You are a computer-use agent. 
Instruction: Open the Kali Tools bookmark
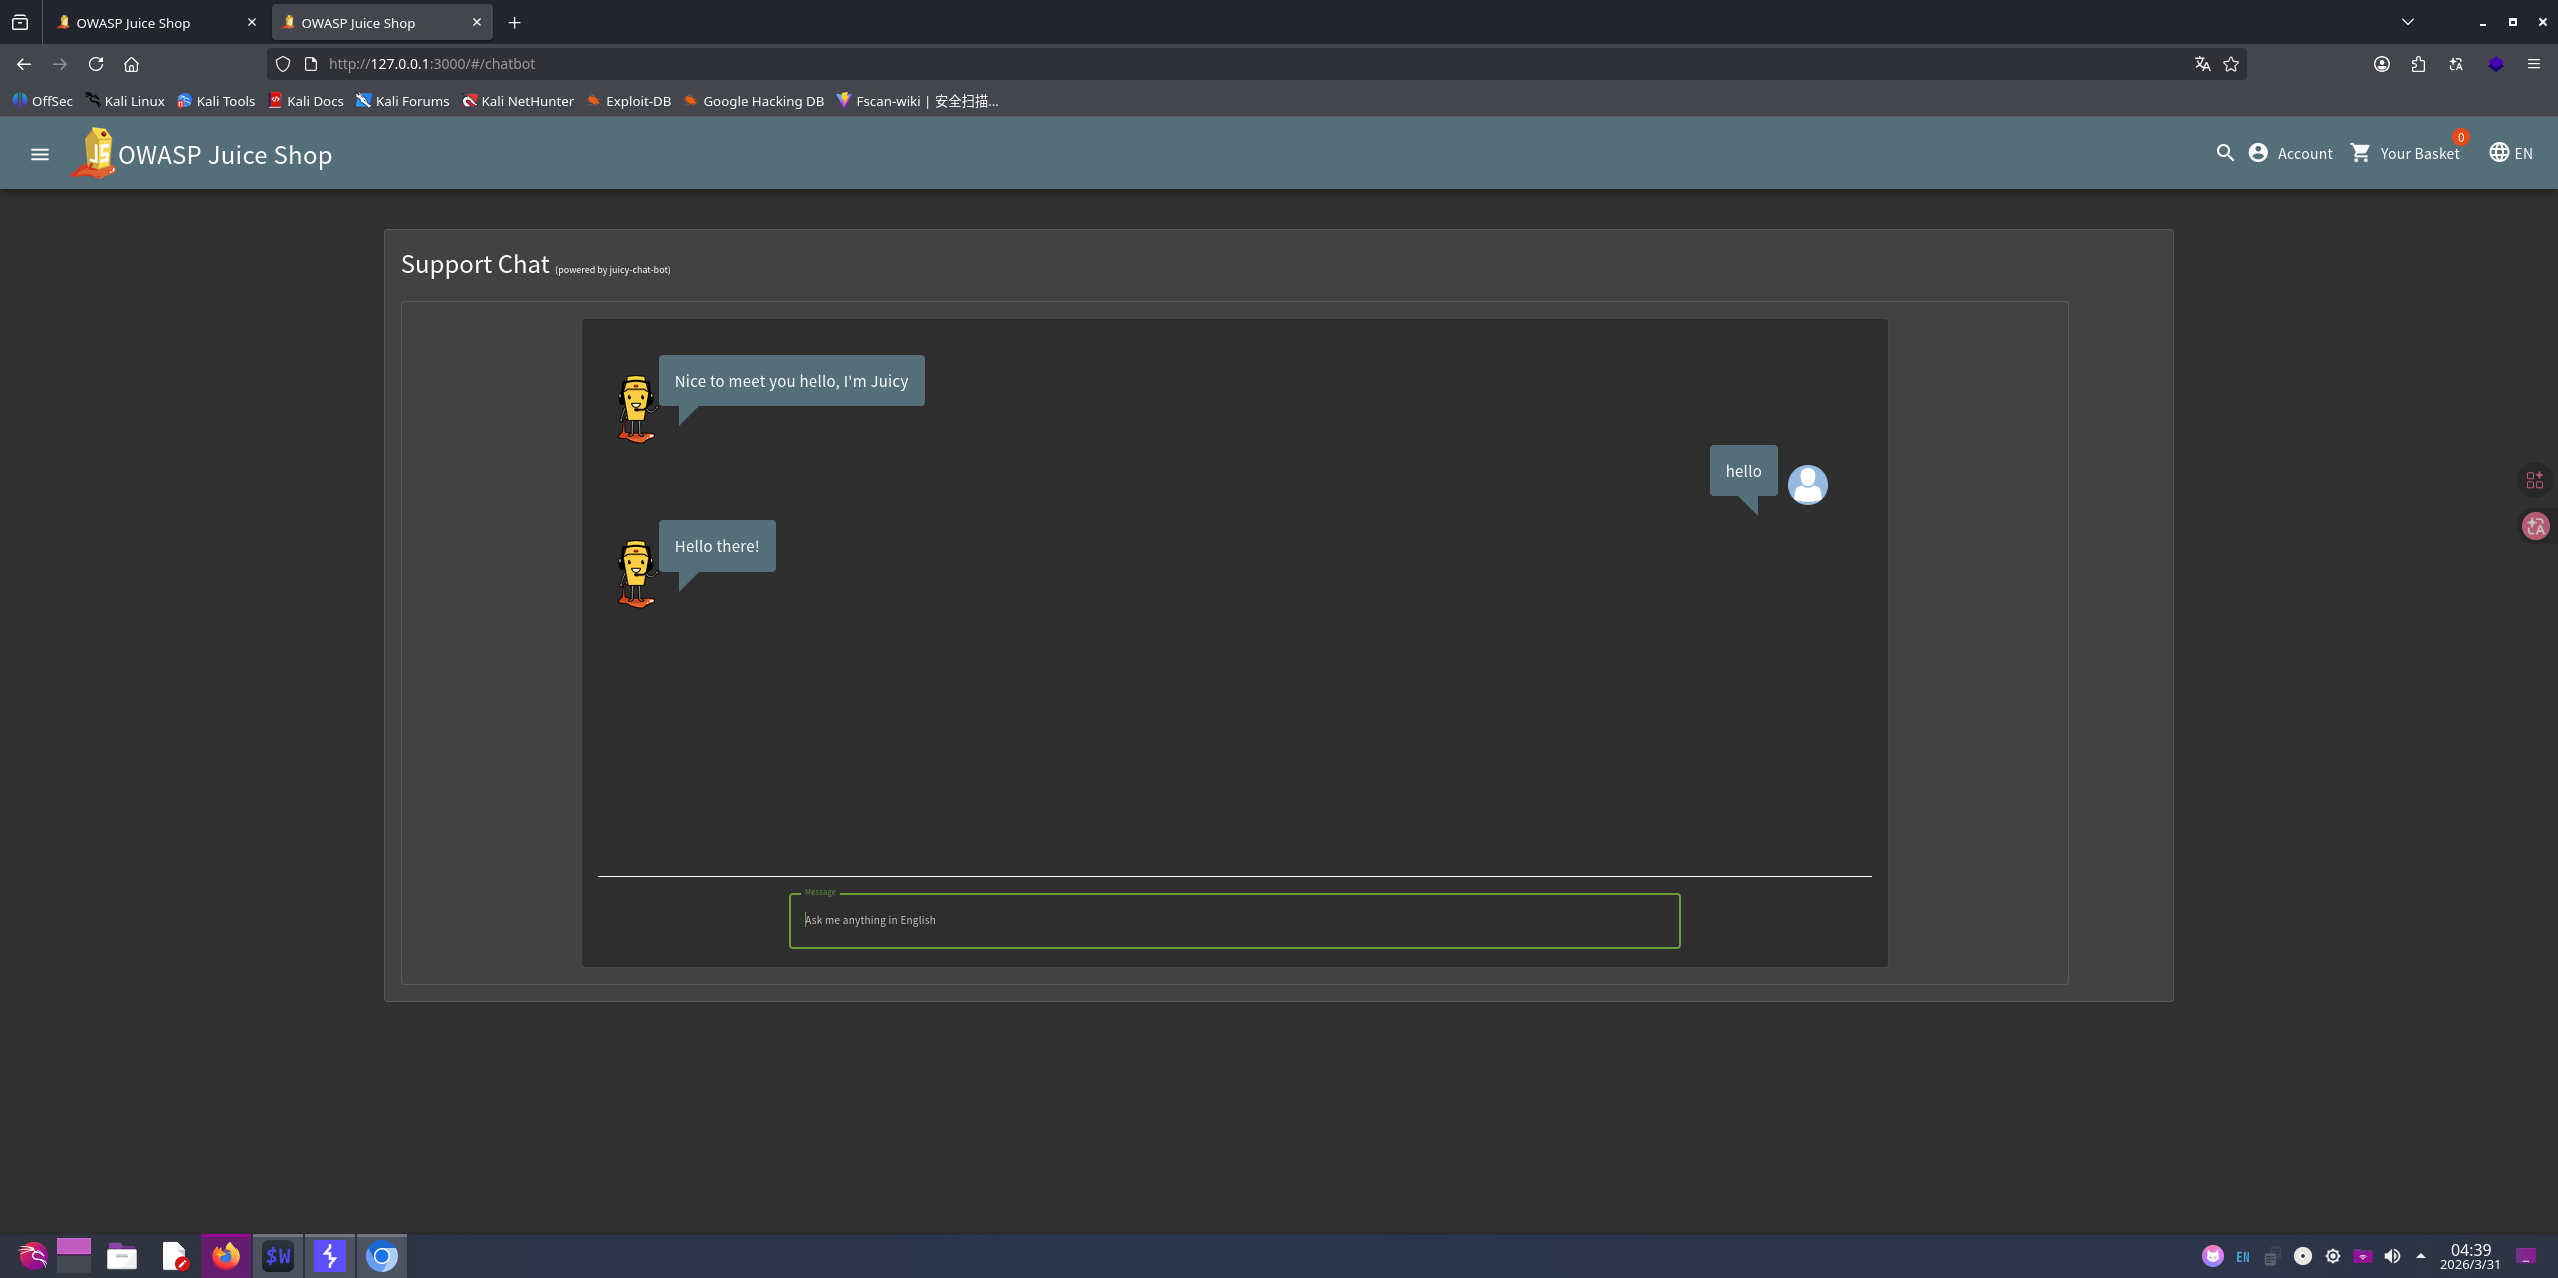pos(216,101)
